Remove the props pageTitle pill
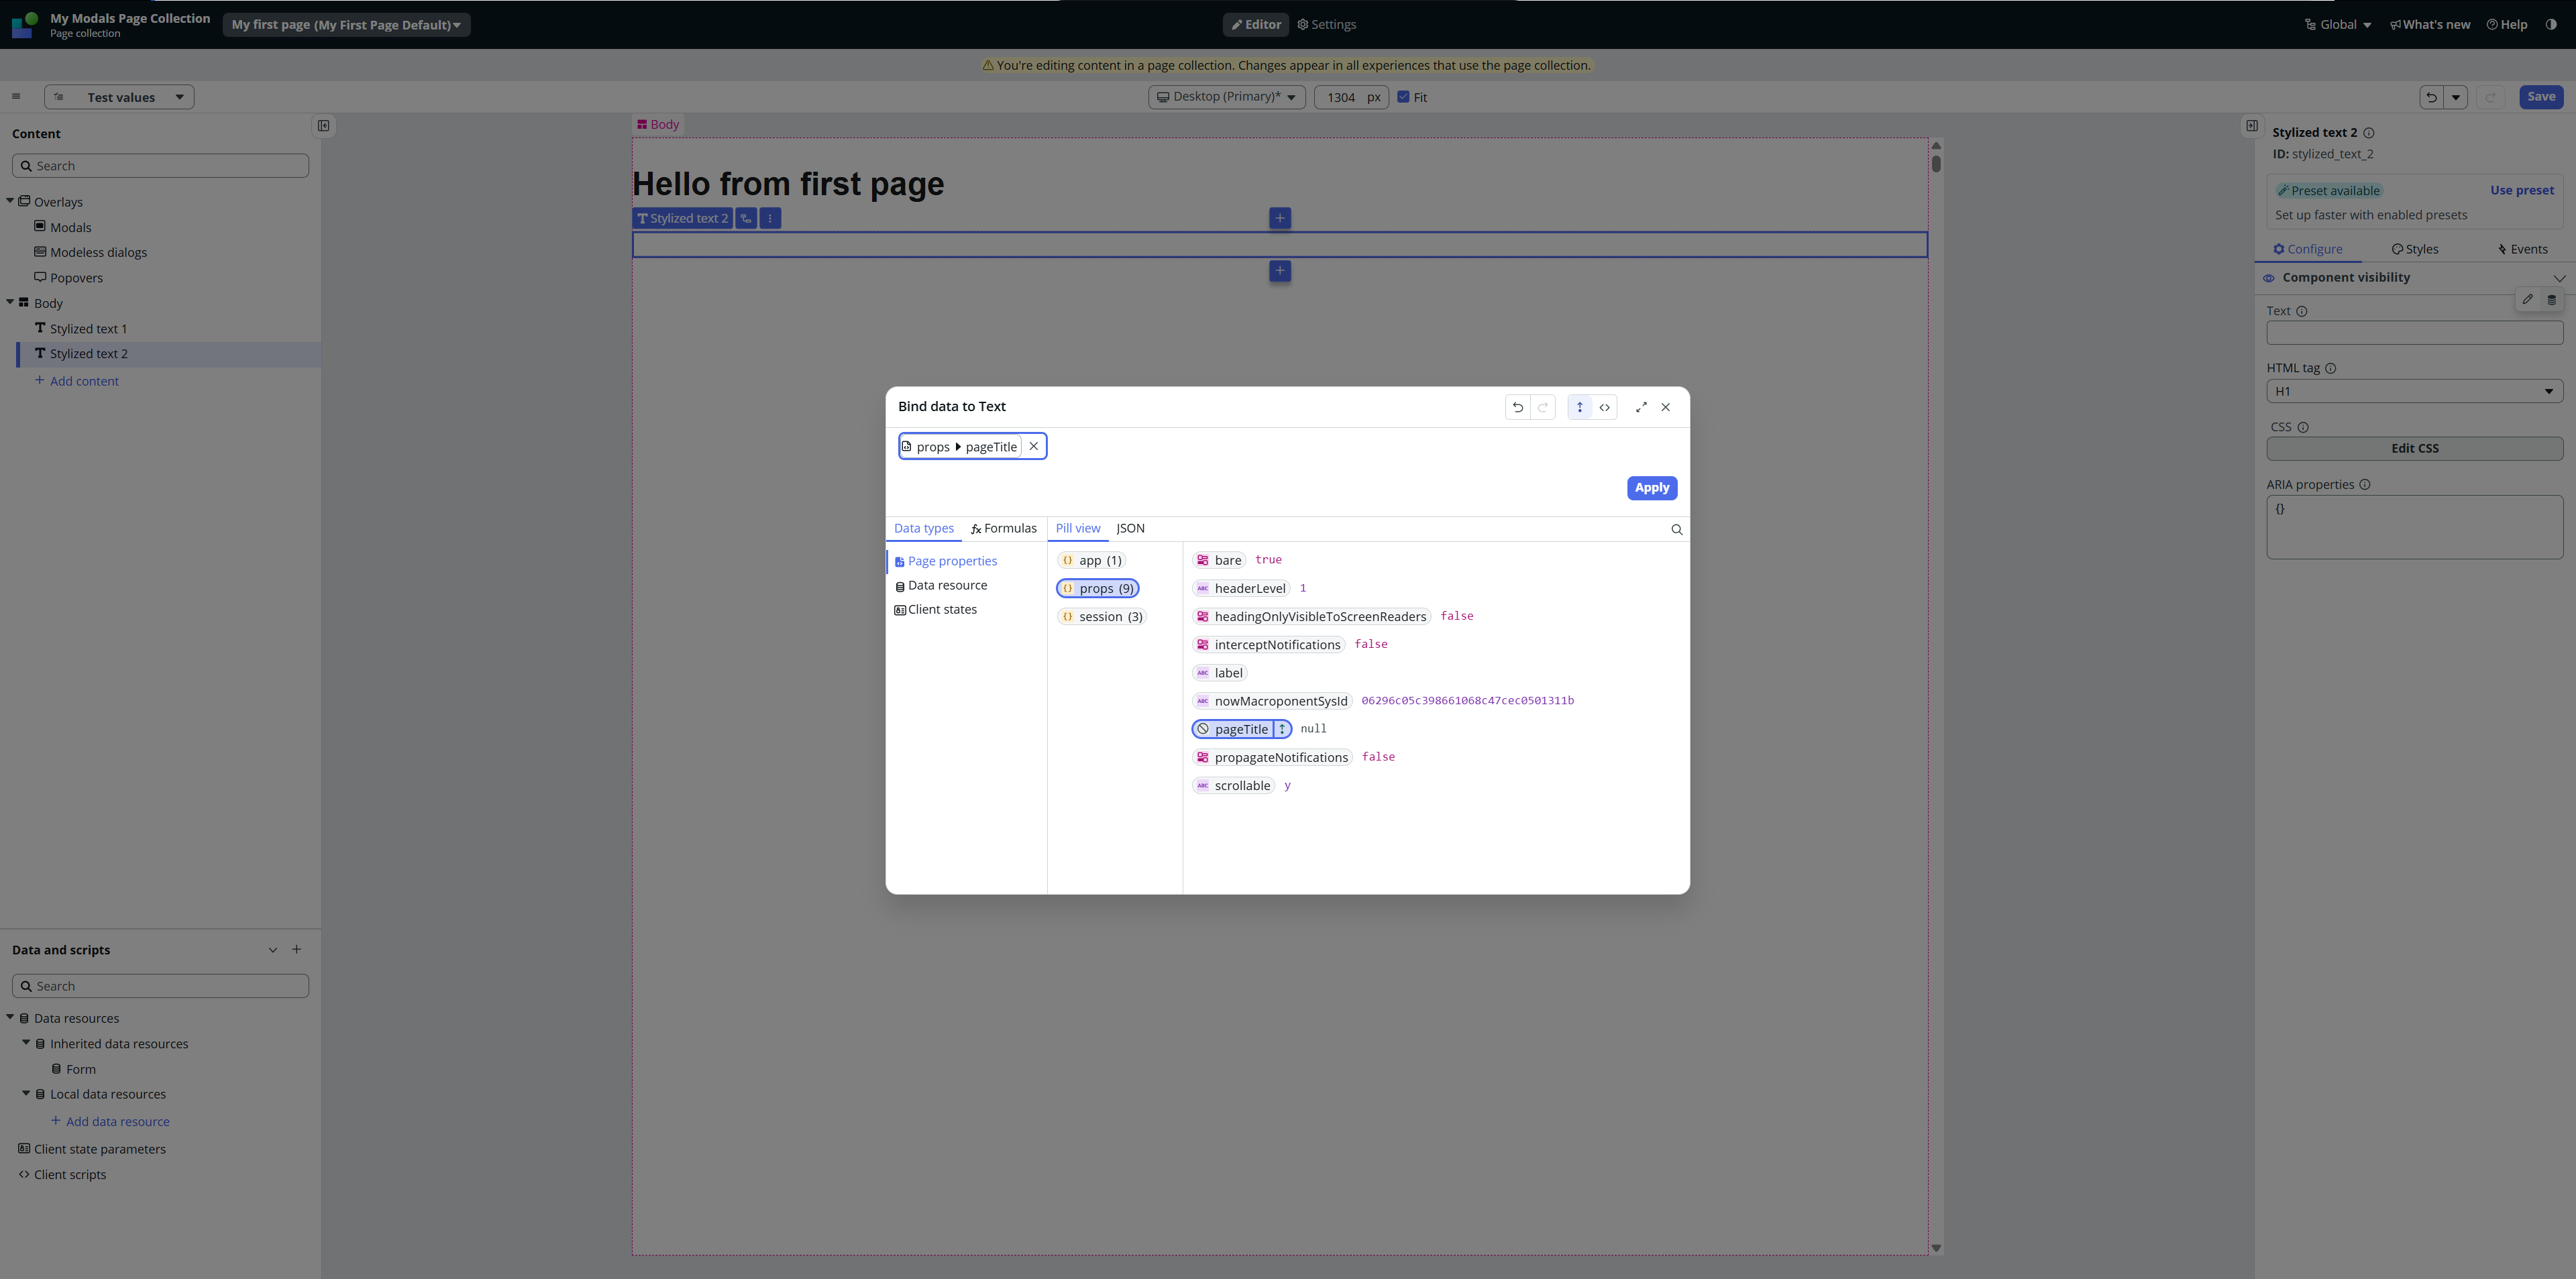The height and width of the screenshot is (1279, 2576). click(1034, 447)
